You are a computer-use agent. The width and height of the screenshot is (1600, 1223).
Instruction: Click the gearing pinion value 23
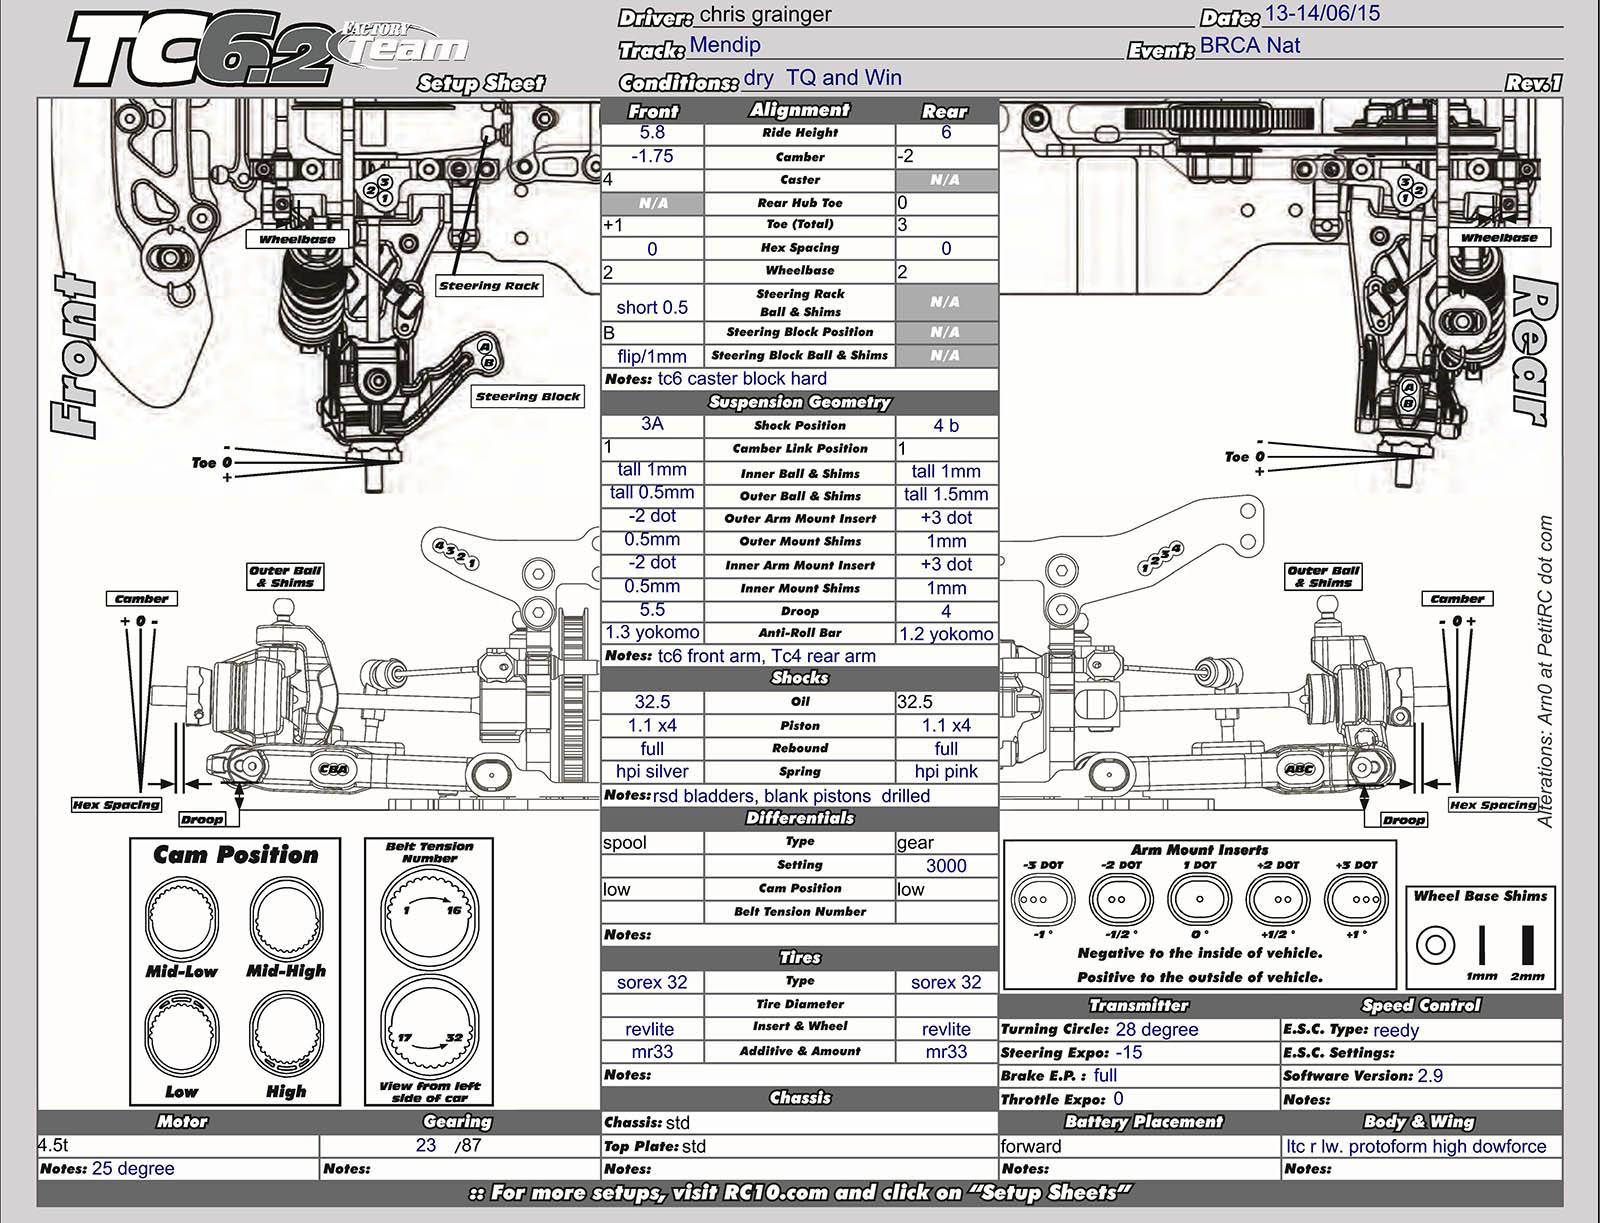(x=426, y=1145)
